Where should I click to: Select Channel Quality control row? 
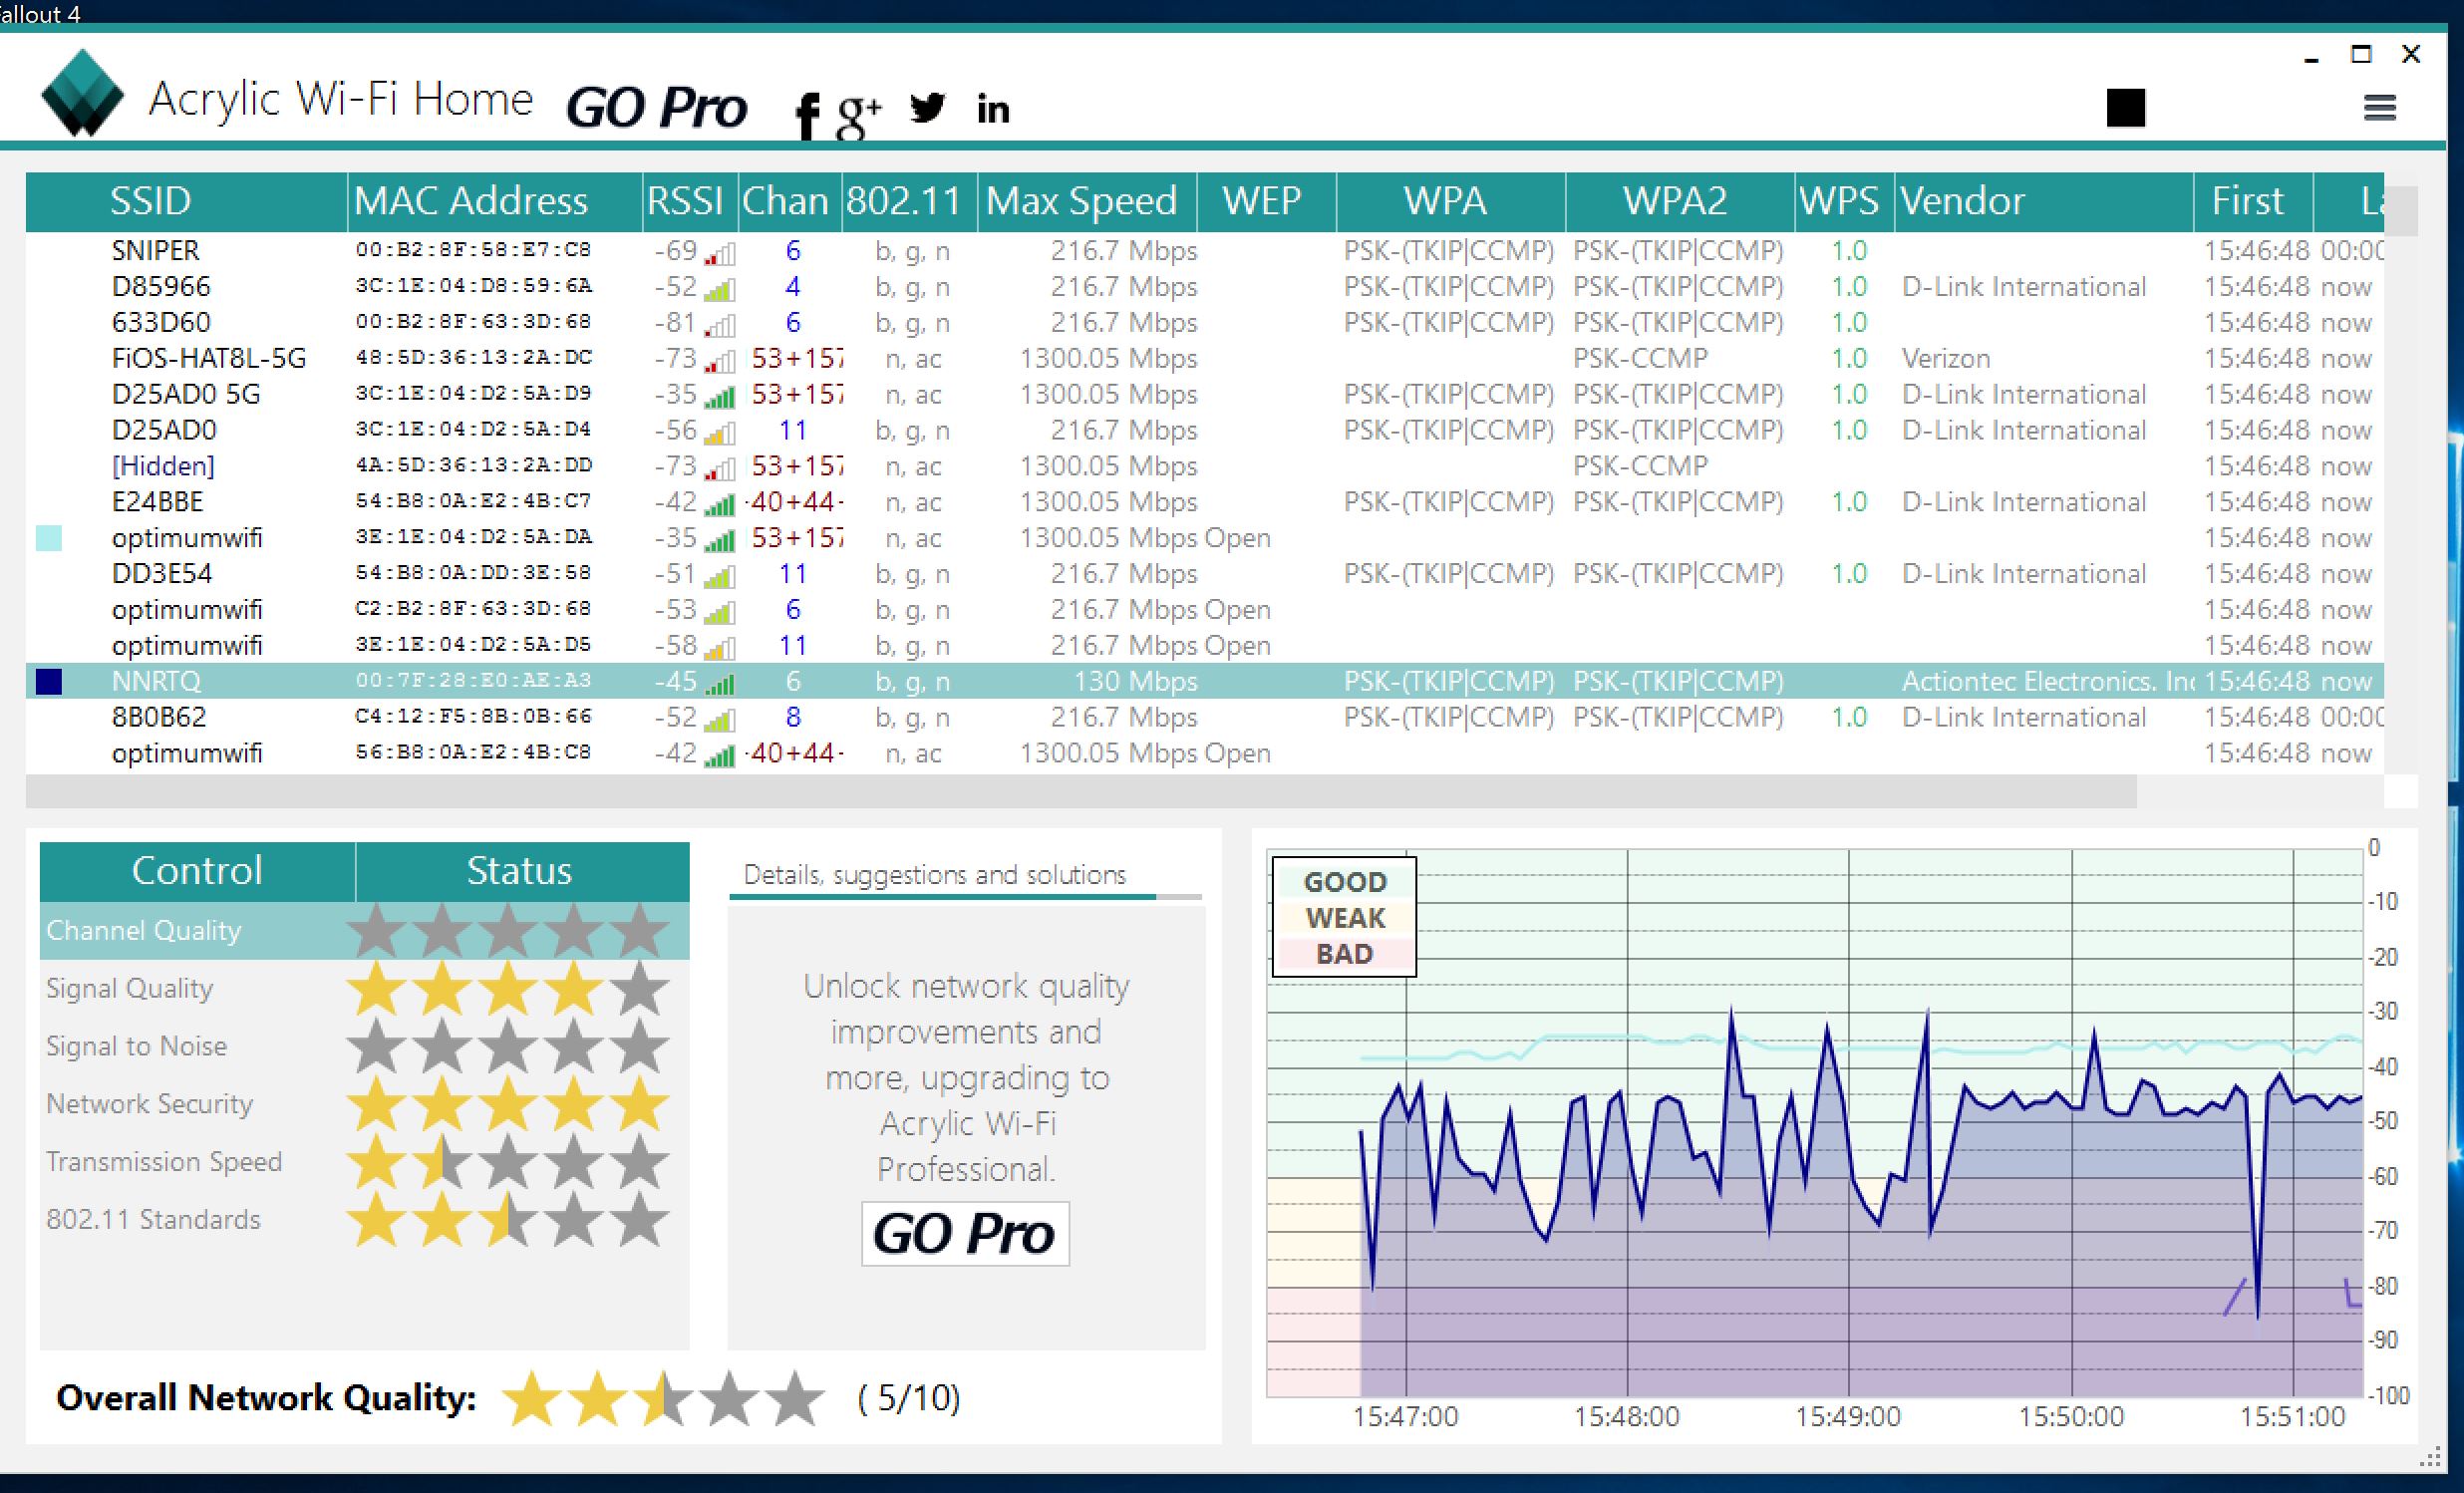[x=145, y=931]
